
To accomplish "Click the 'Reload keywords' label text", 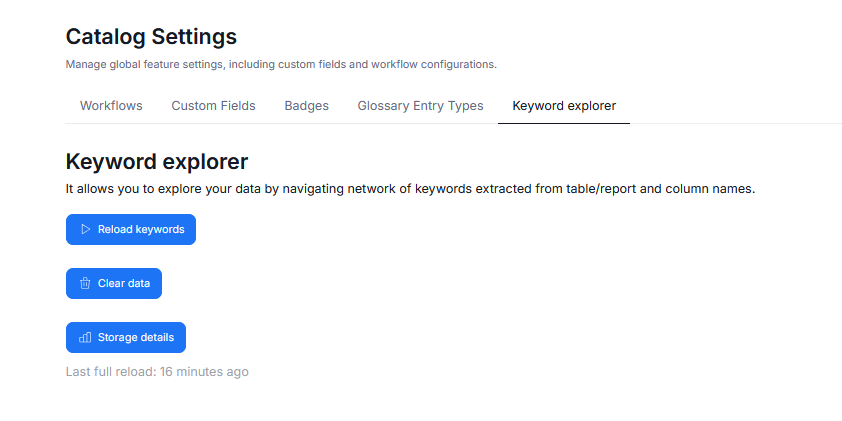I will point(141,229).
